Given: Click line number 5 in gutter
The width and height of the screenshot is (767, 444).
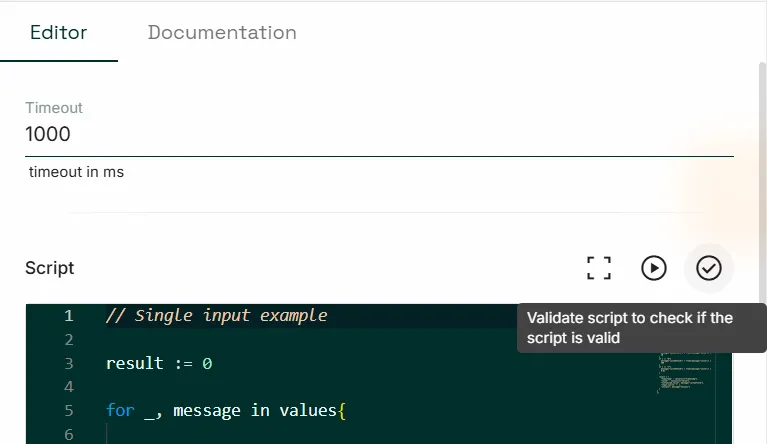Looking at the screenshot, I should coord(69,410).
